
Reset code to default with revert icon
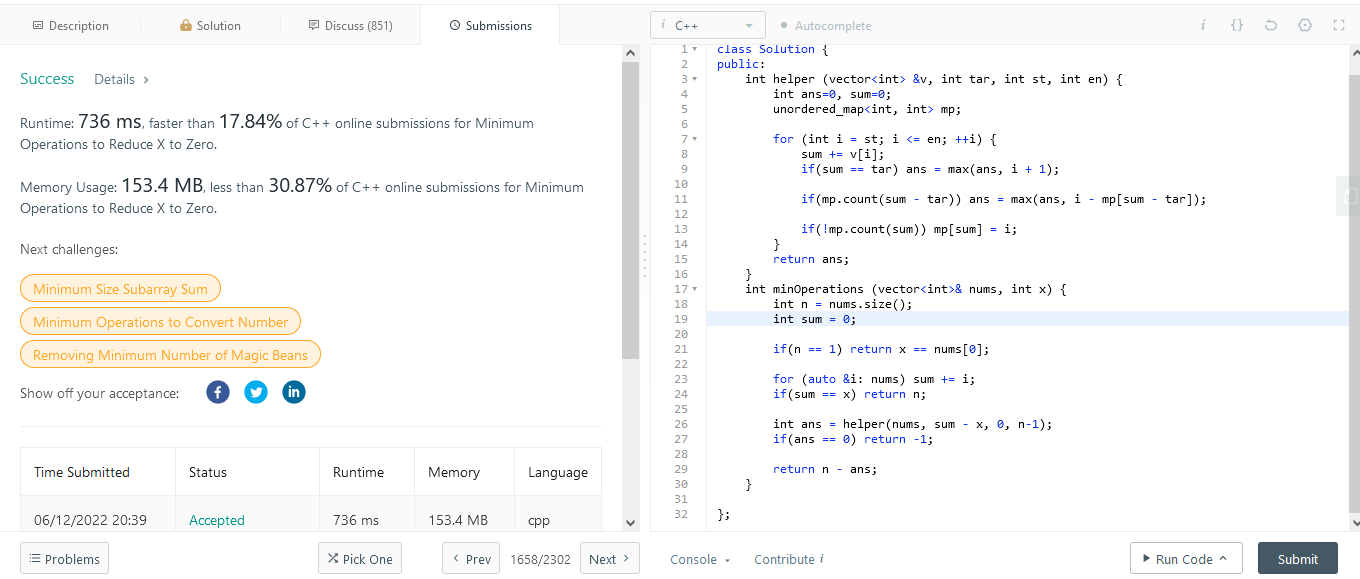(x=1271, y=25)
